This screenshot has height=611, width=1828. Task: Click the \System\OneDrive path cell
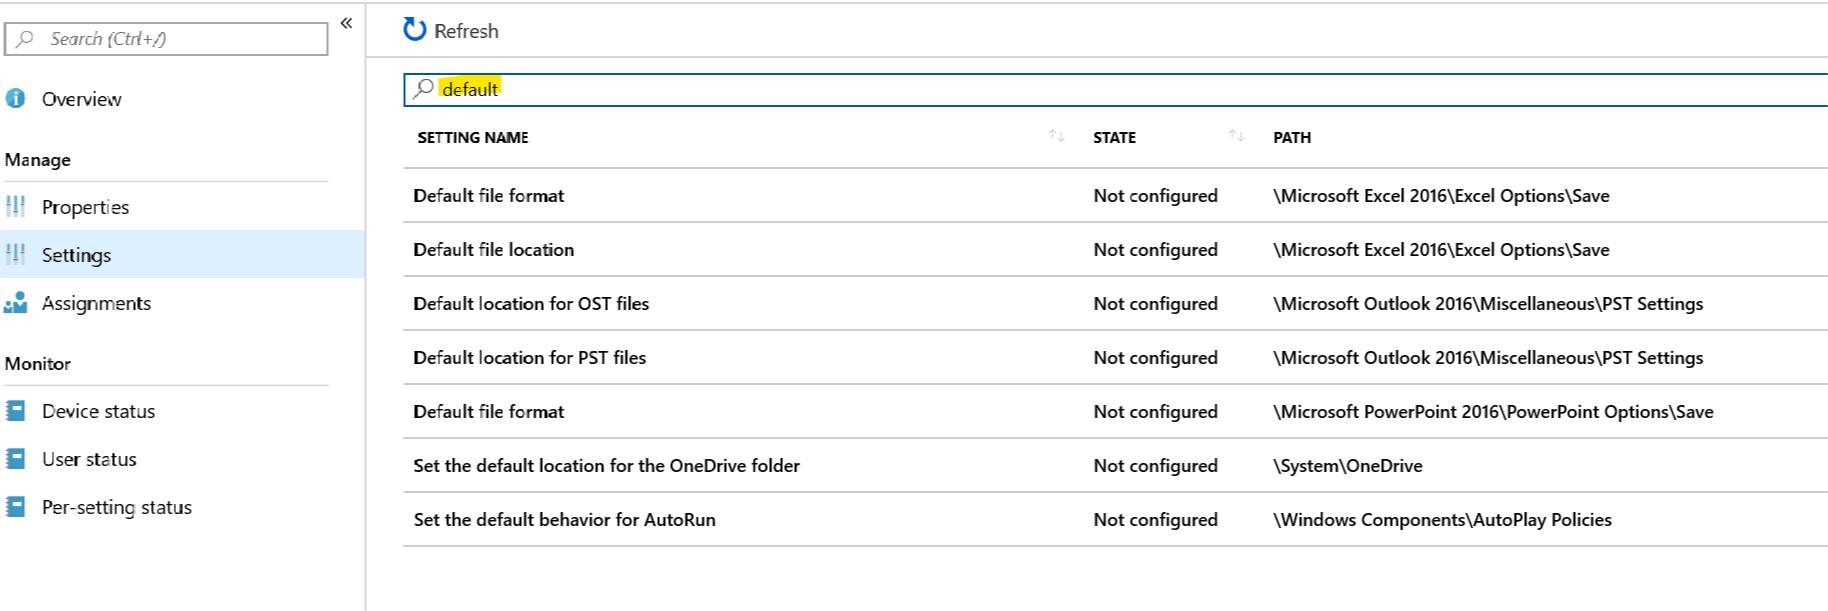pyautogui.click(x=1348, y=466)
